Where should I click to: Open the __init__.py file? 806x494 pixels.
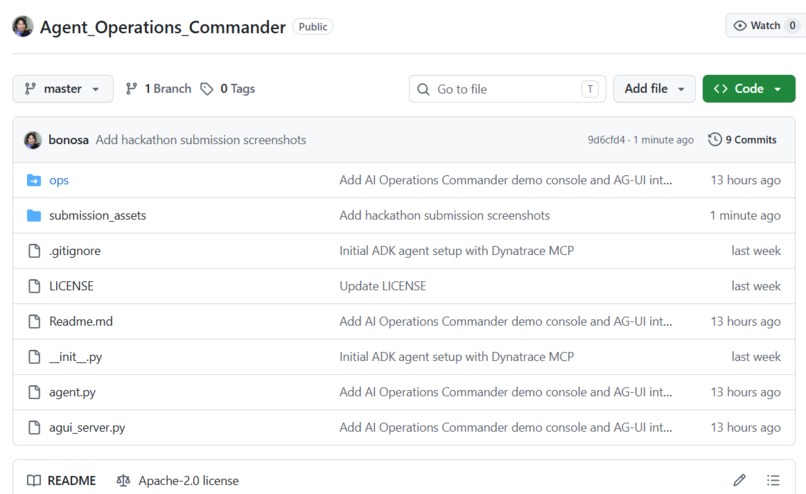tap(76, 357)
